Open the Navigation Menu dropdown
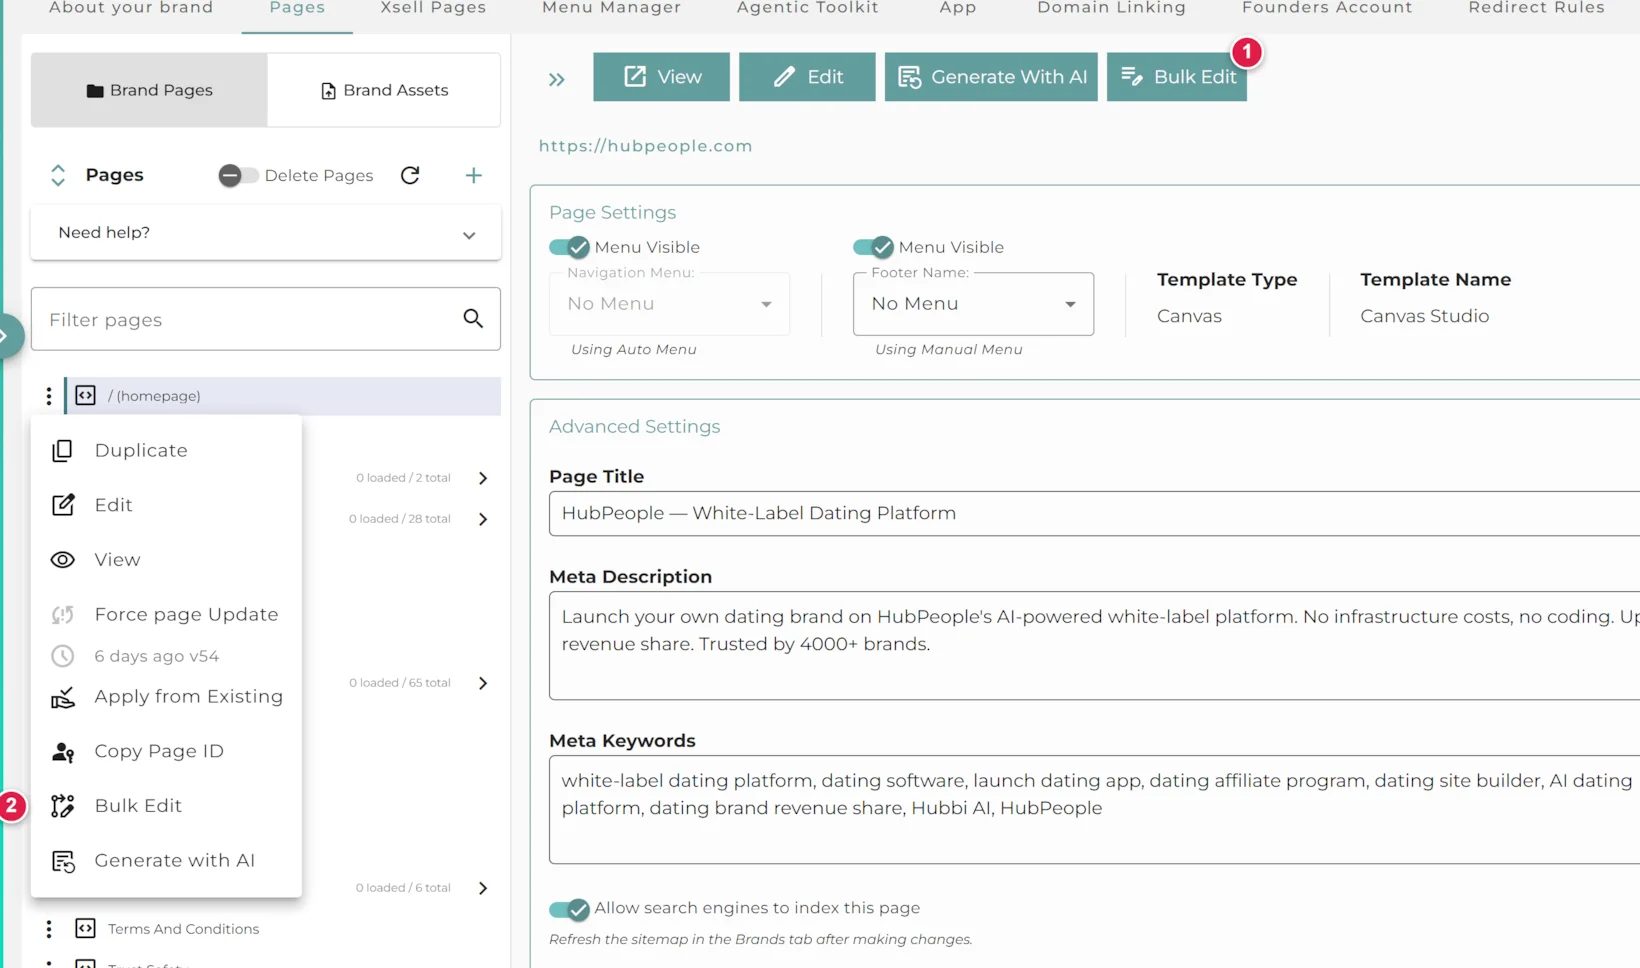The image size is (1640, 968). coord(669,304)
